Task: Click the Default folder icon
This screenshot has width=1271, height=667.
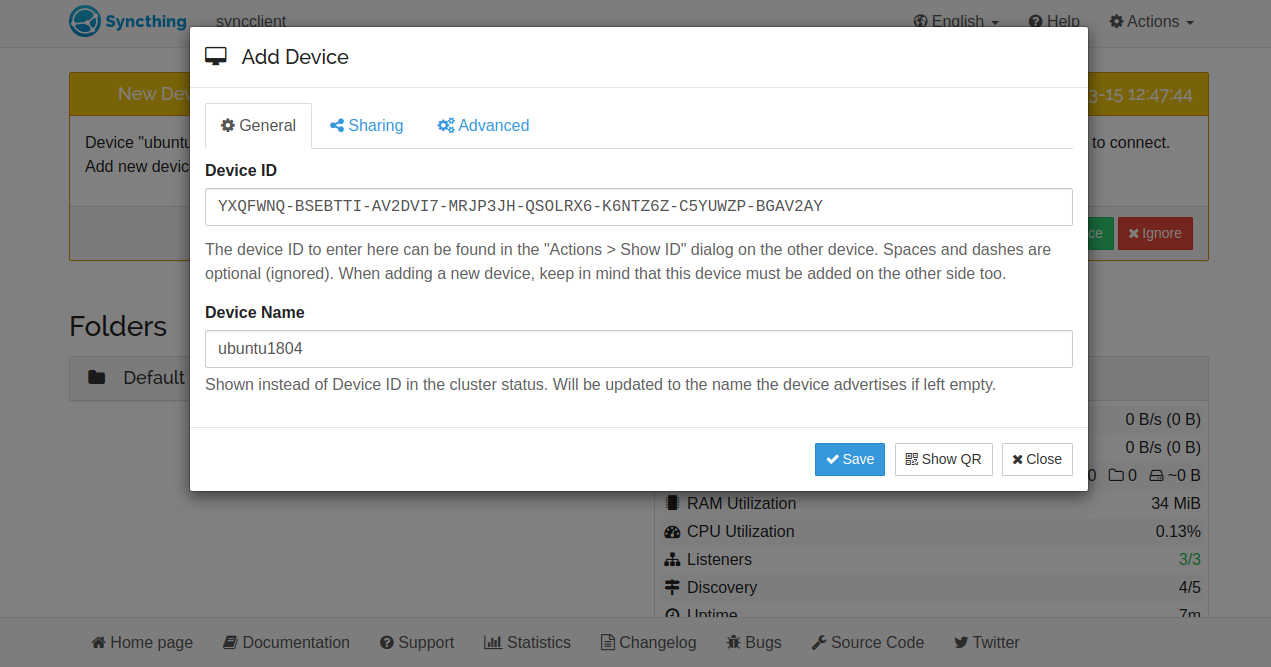Action: 96,378
